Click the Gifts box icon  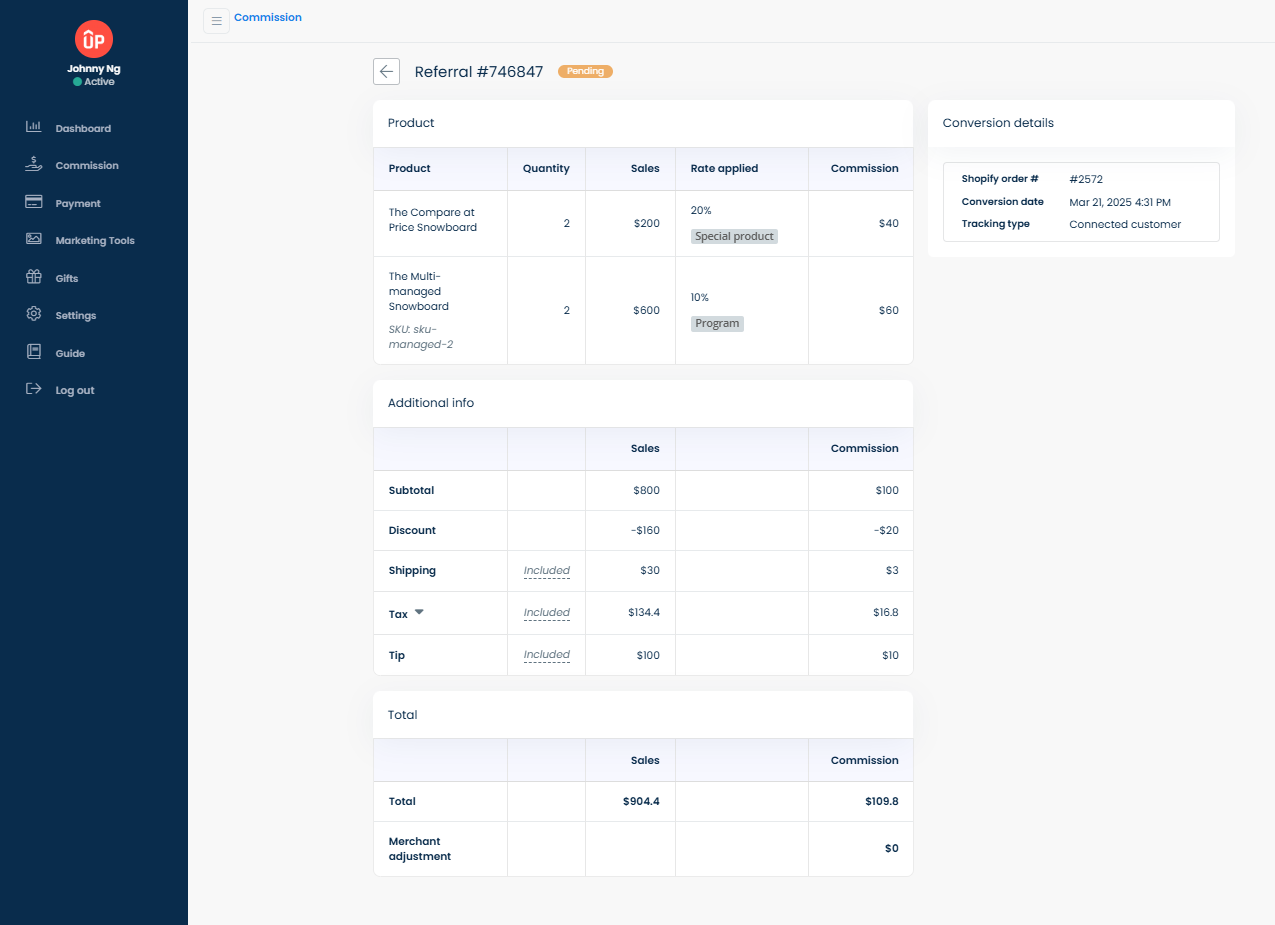click(x=33, y=277)
